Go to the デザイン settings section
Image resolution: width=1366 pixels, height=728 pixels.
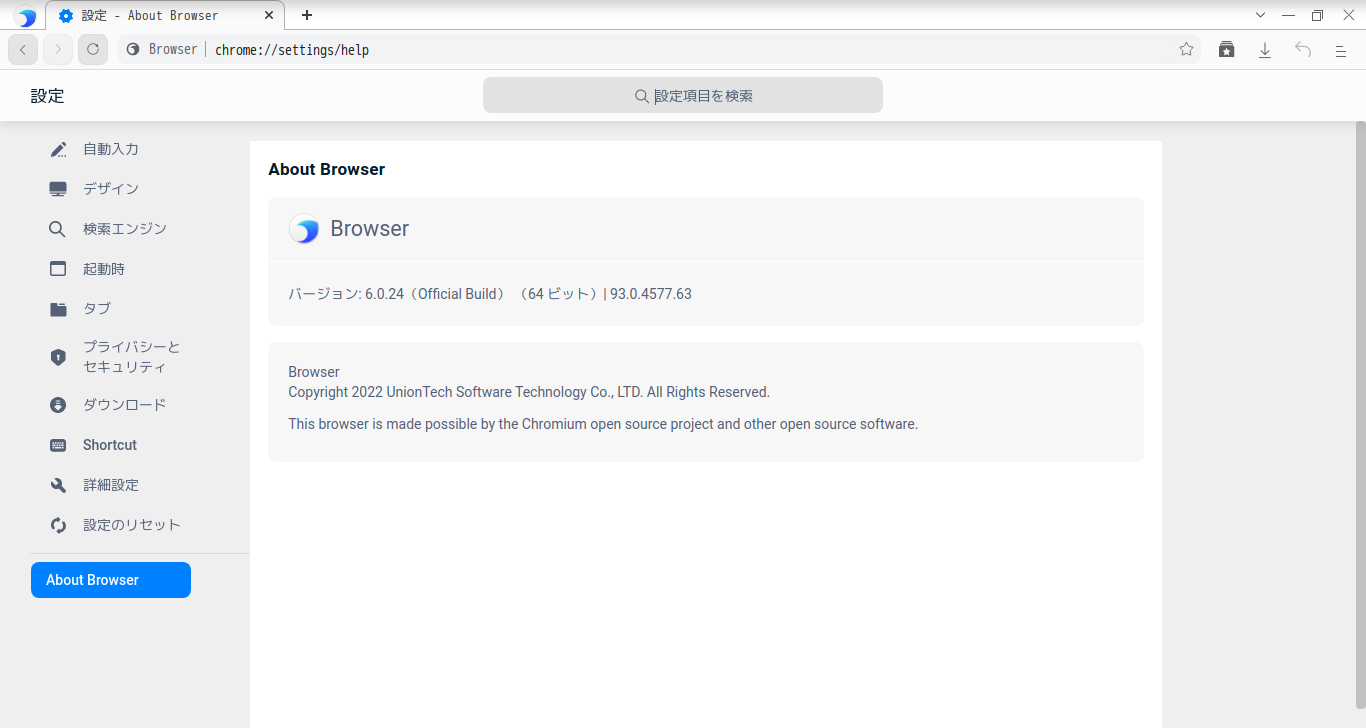coord(111,189)
